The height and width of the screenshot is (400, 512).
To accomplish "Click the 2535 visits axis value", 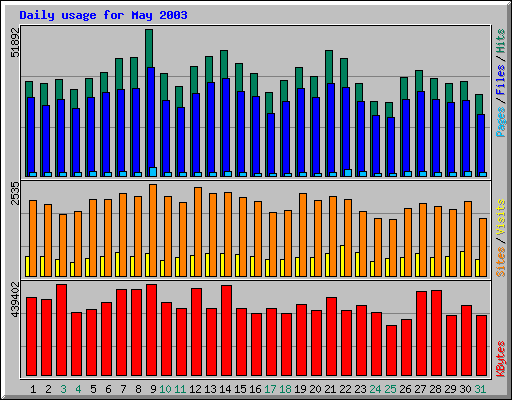I will pyautogui.click(x=15, y=193).
